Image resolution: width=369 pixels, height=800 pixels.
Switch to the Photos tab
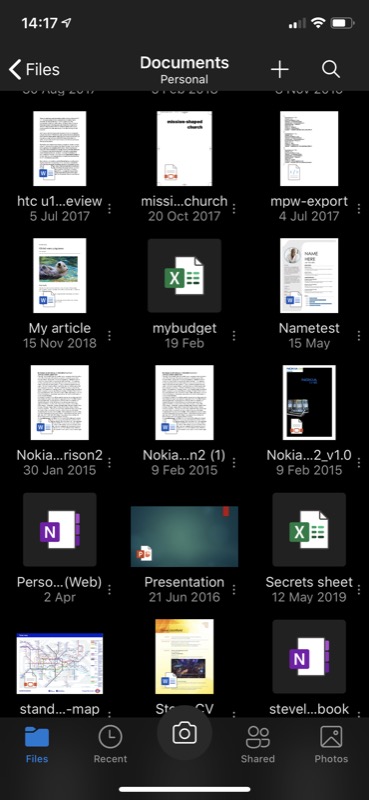pos(331,744)
